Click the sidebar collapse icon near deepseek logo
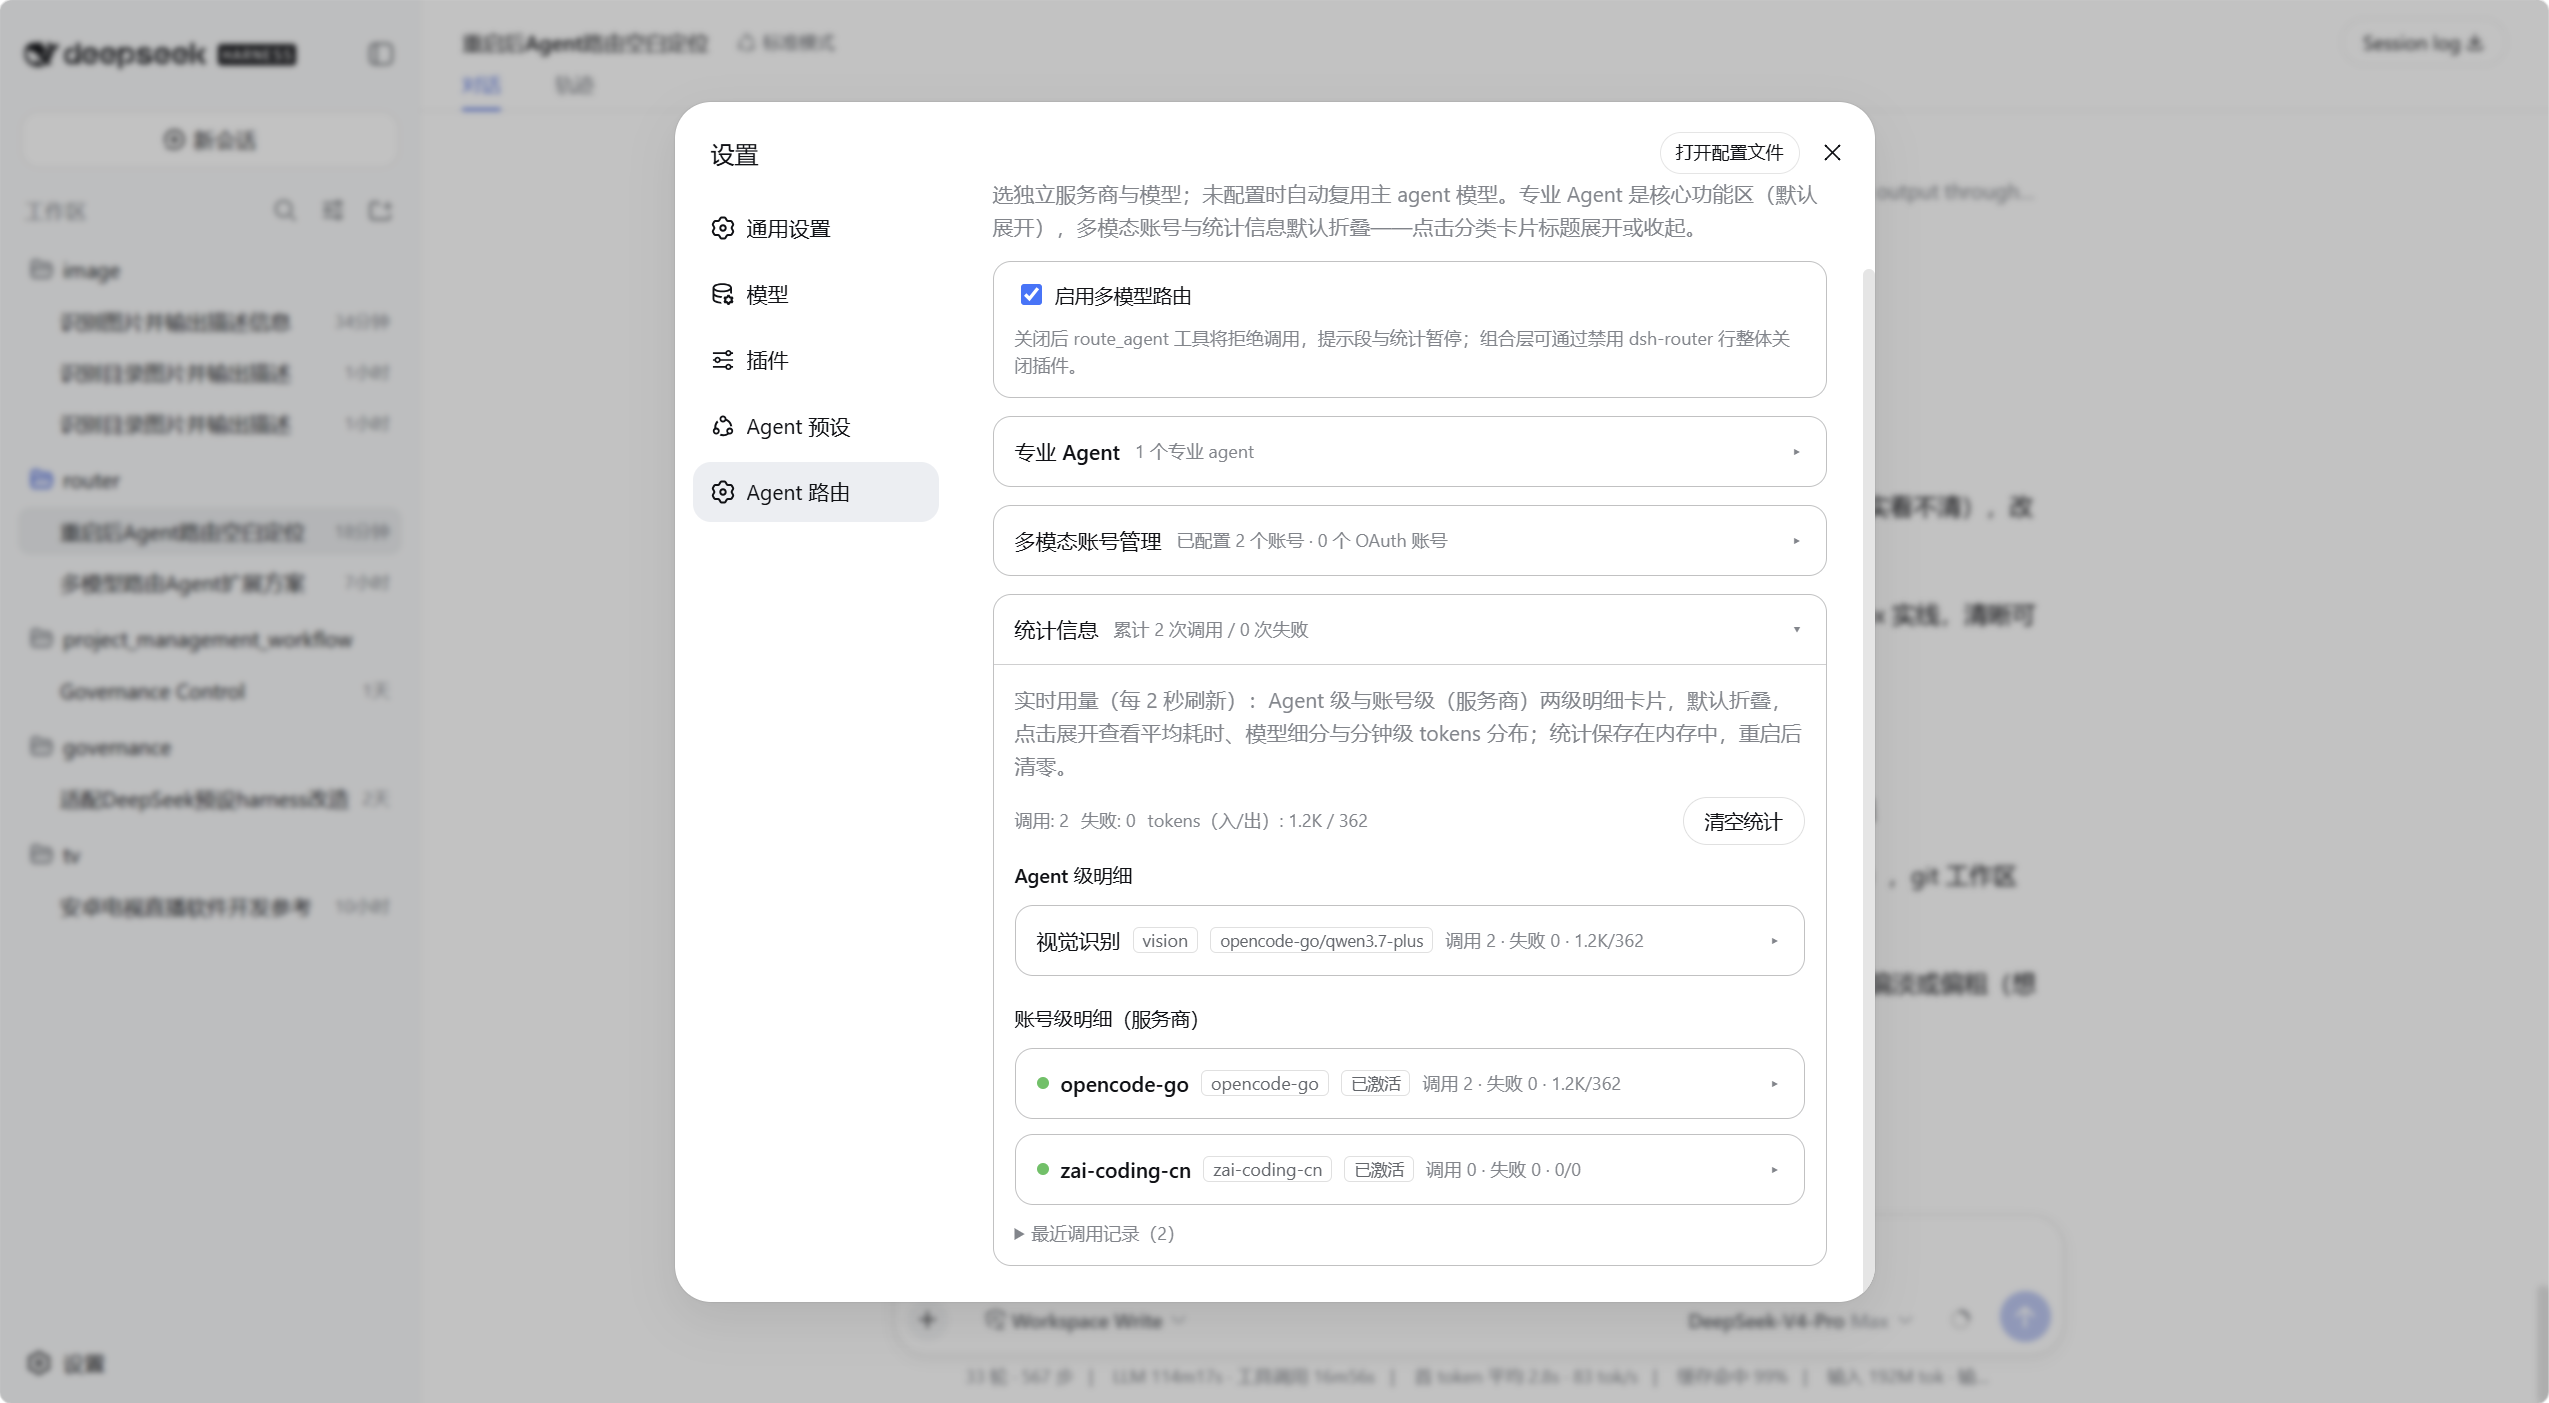The image size is (2549, 1403). tap(380, 53)
